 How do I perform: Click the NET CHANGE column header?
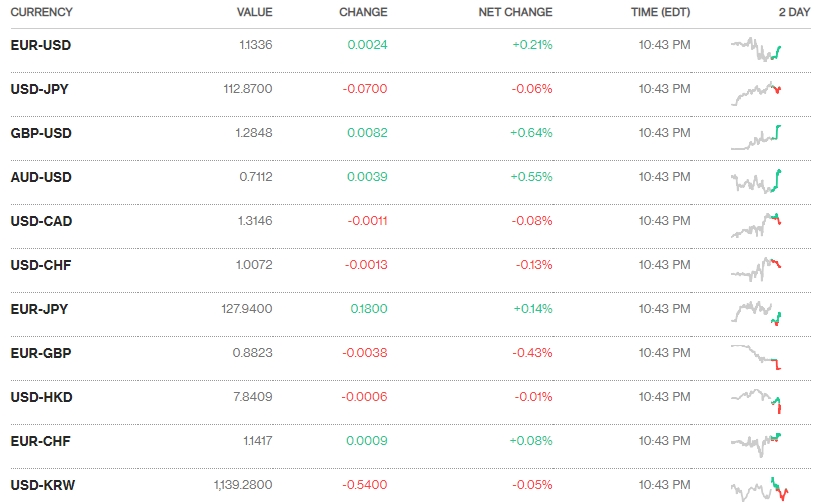pyautogui.click(x=517, y=12)
